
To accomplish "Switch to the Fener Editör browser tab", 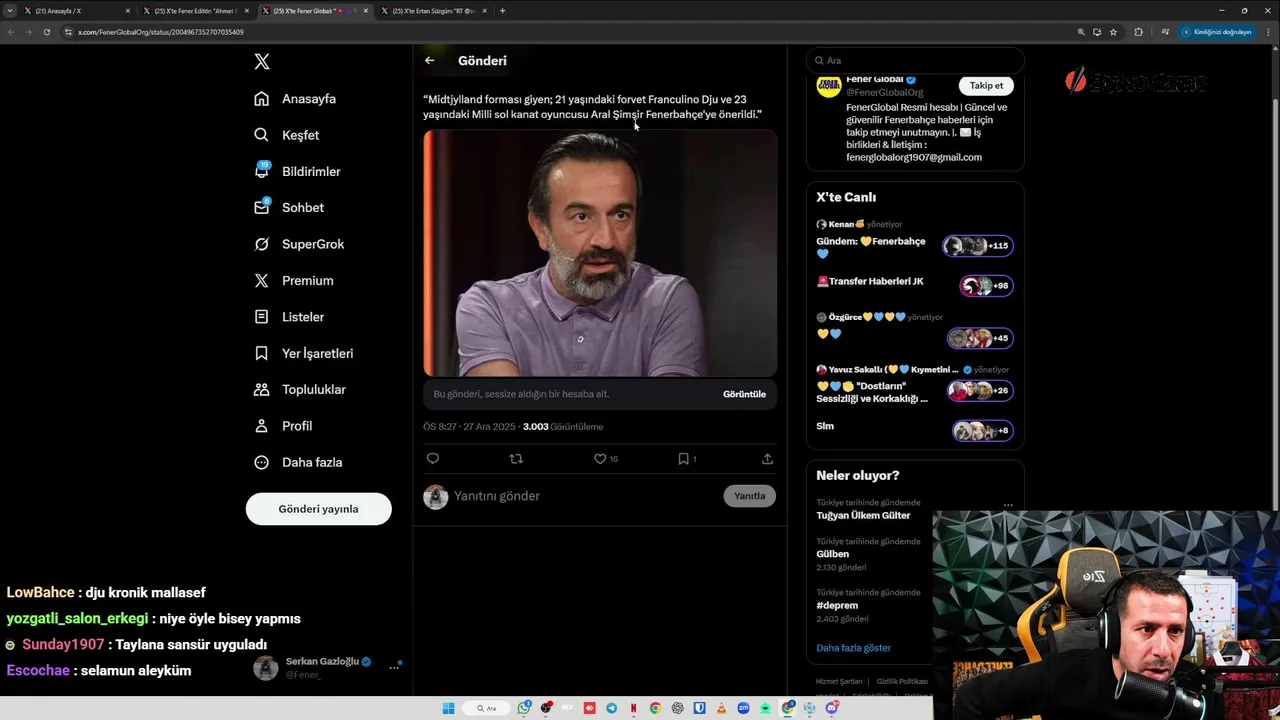I will 196,11.
